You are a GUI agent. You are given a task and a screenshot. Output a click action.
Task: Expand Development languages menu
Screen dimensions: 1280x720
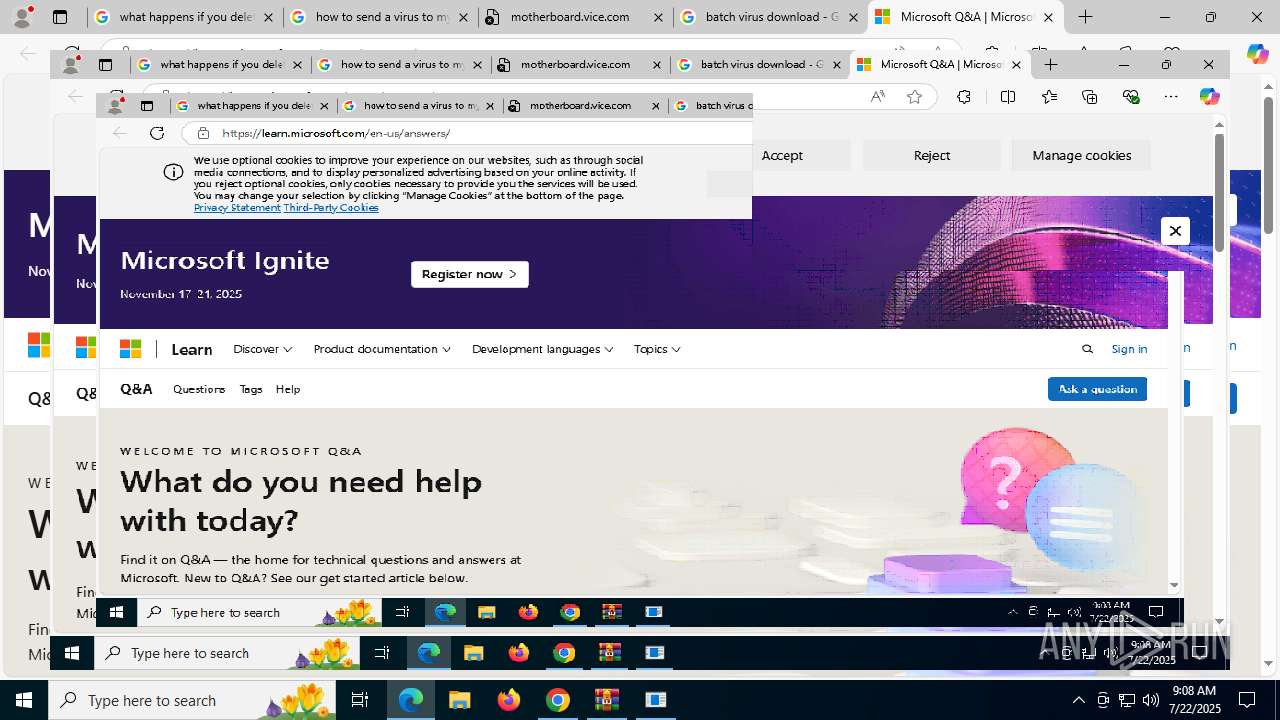pos(543,349)
